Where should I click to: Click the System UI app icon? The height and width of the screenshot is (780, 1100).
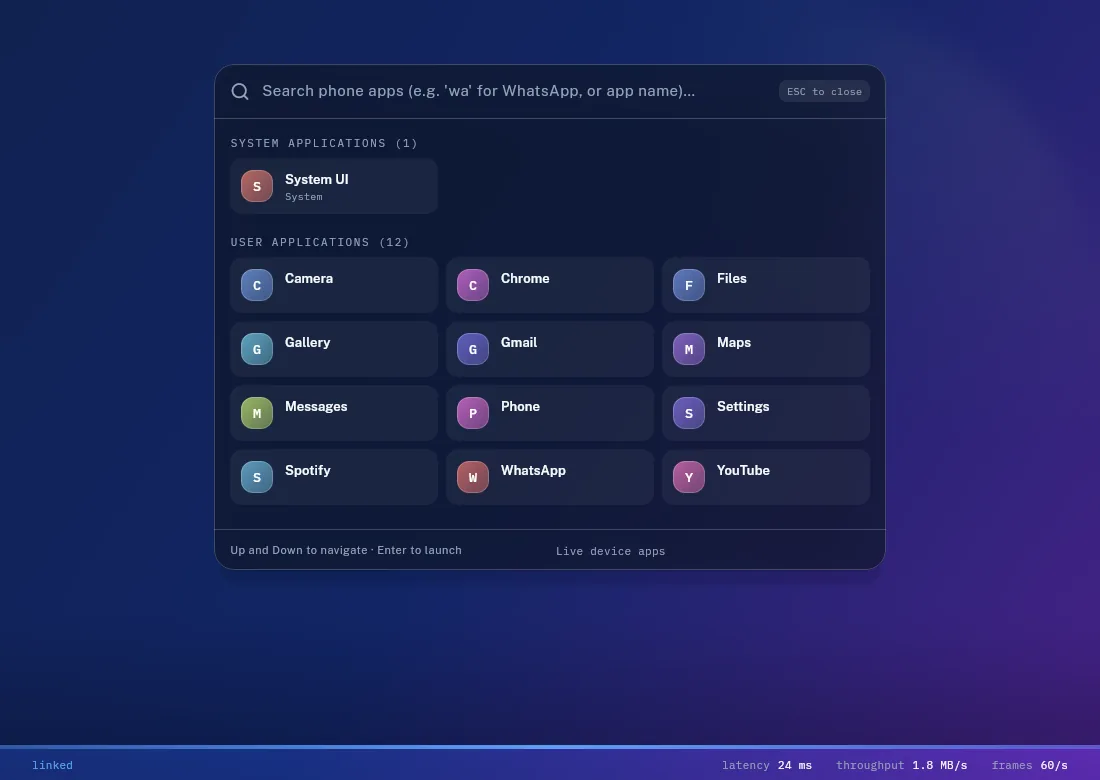coord(257,186)
